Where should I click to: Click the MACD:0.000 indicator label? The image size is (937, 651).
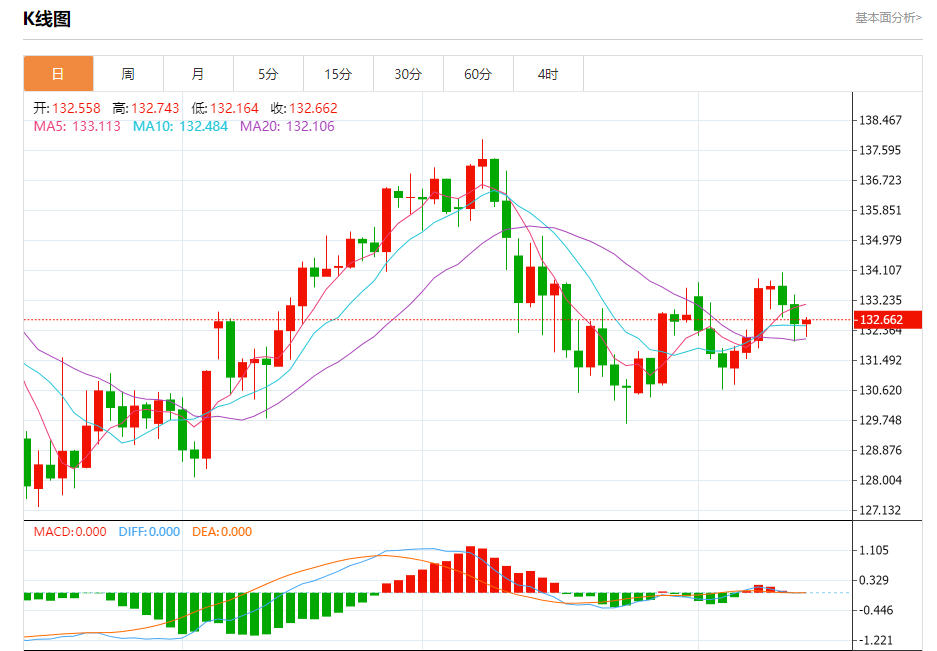(70, 531)
